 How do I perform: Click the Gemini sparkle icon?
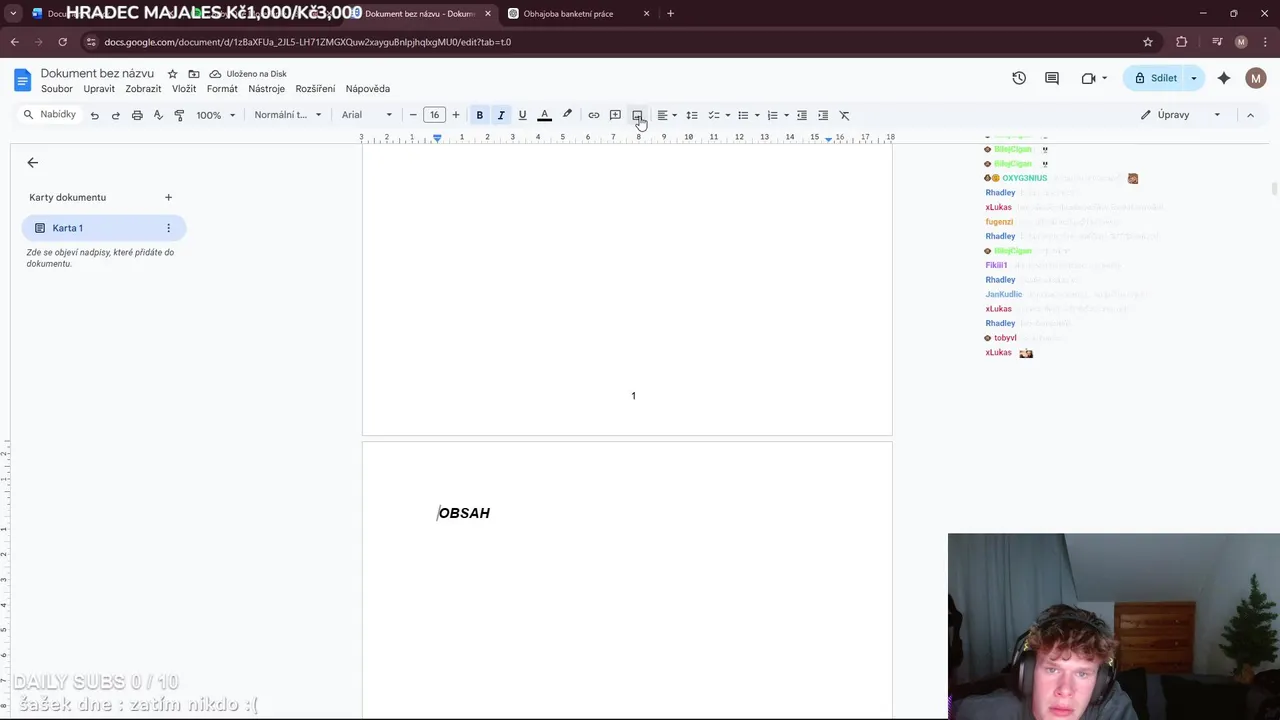tap(1224, 78)
